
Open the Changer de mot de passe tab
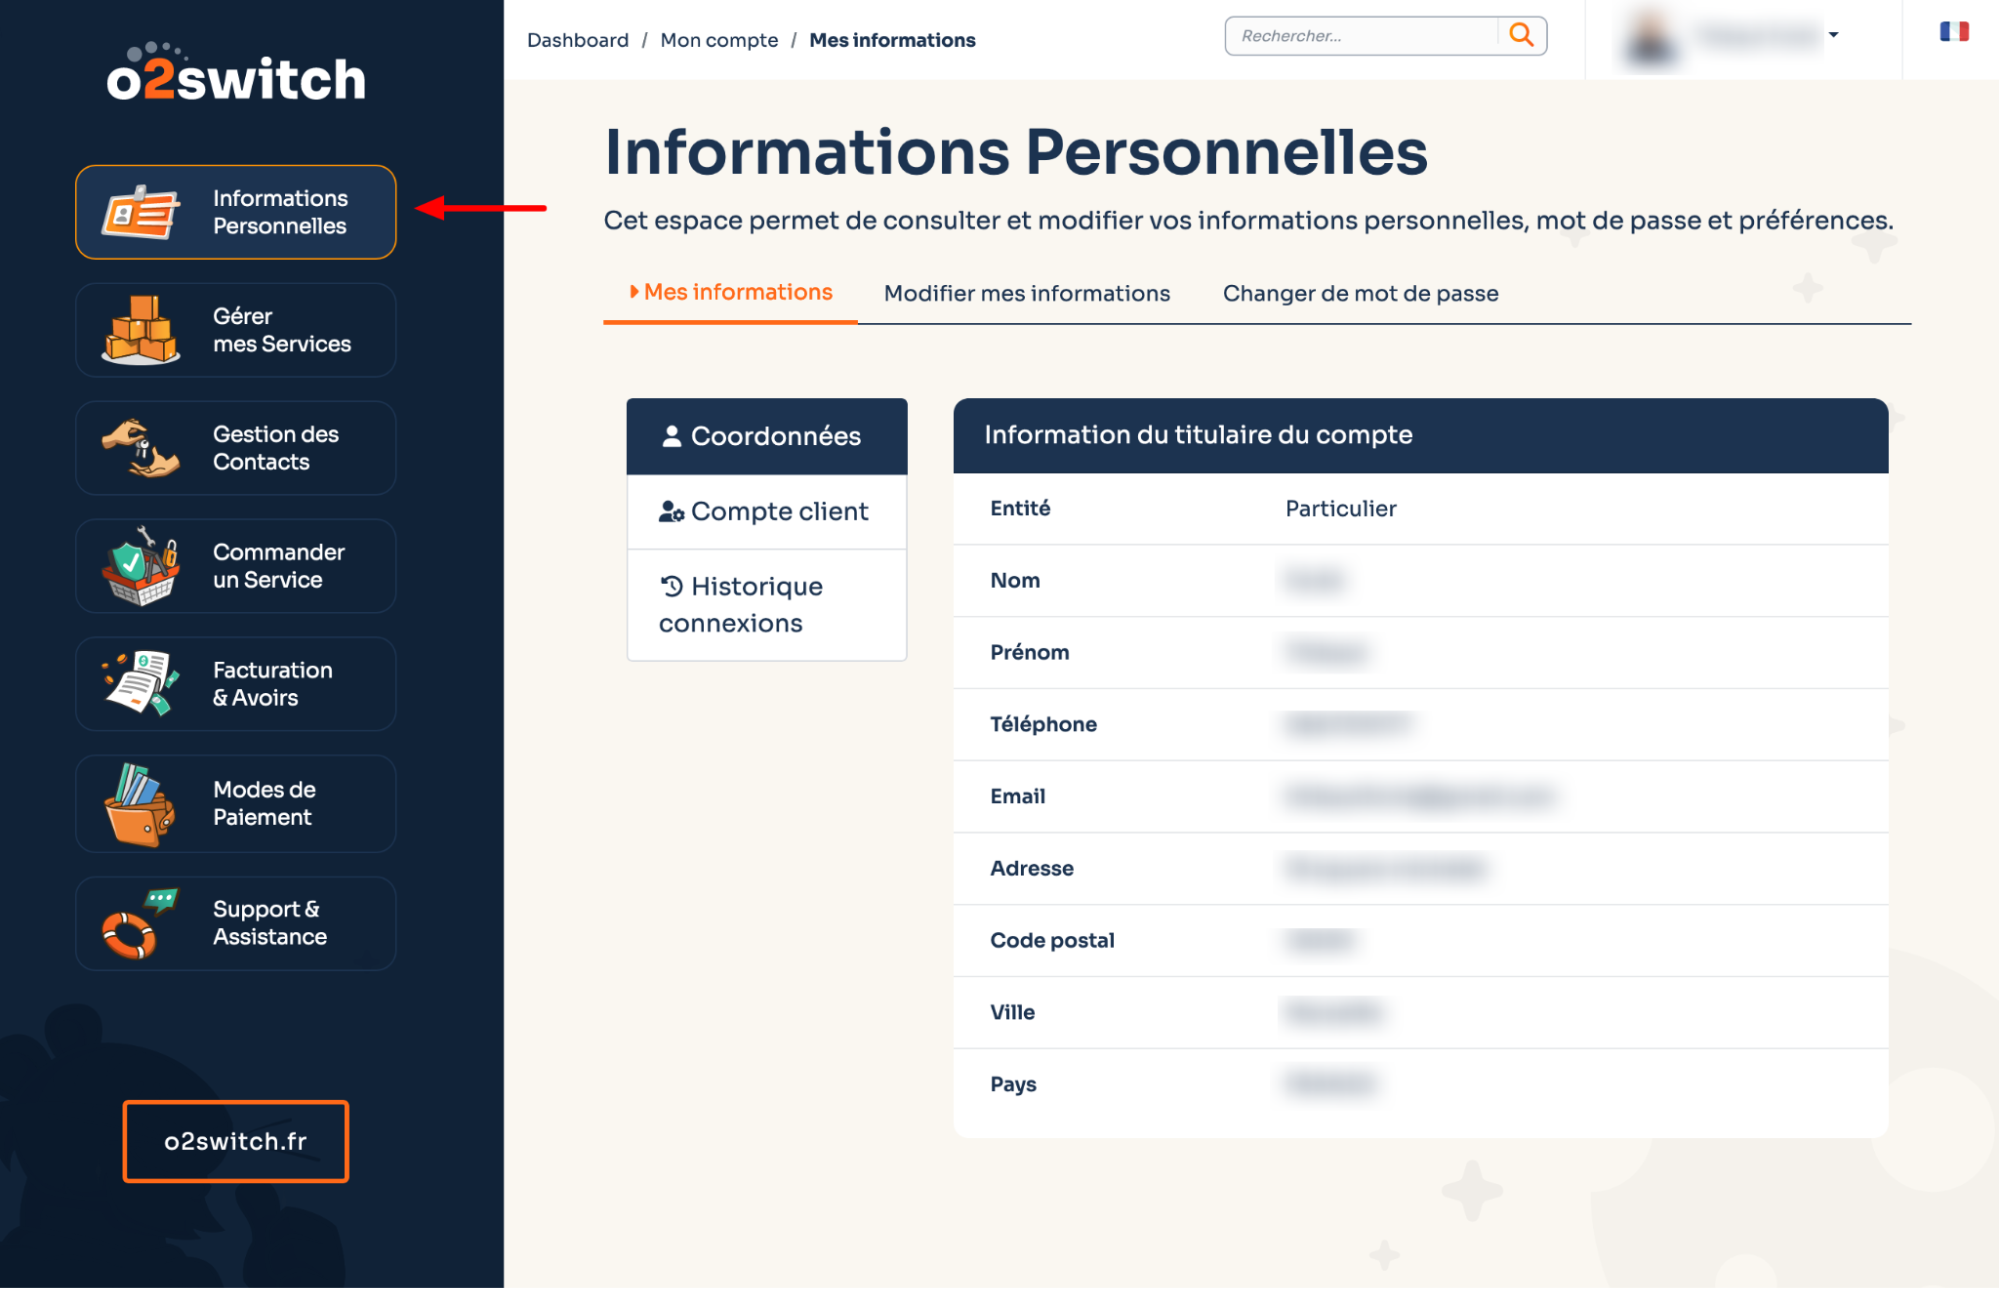pos(1360,293)
